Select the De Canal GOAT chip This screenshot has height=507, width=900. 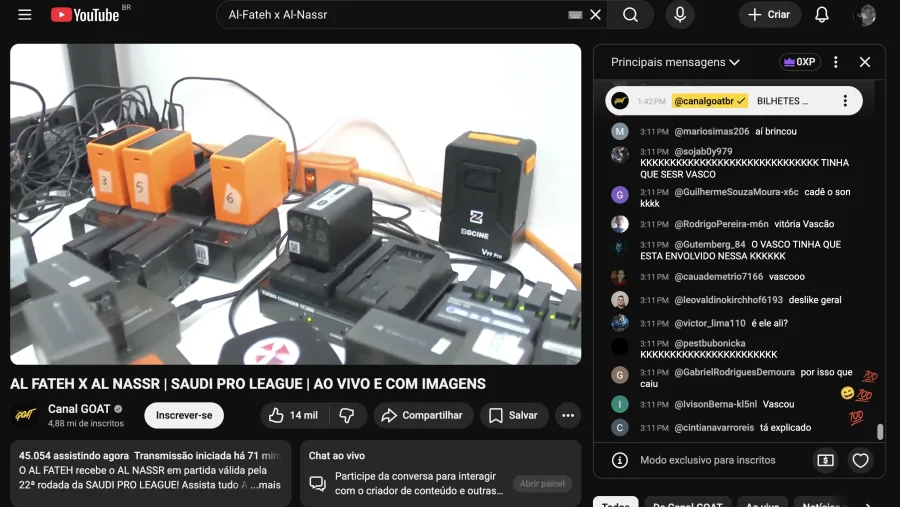688,502
